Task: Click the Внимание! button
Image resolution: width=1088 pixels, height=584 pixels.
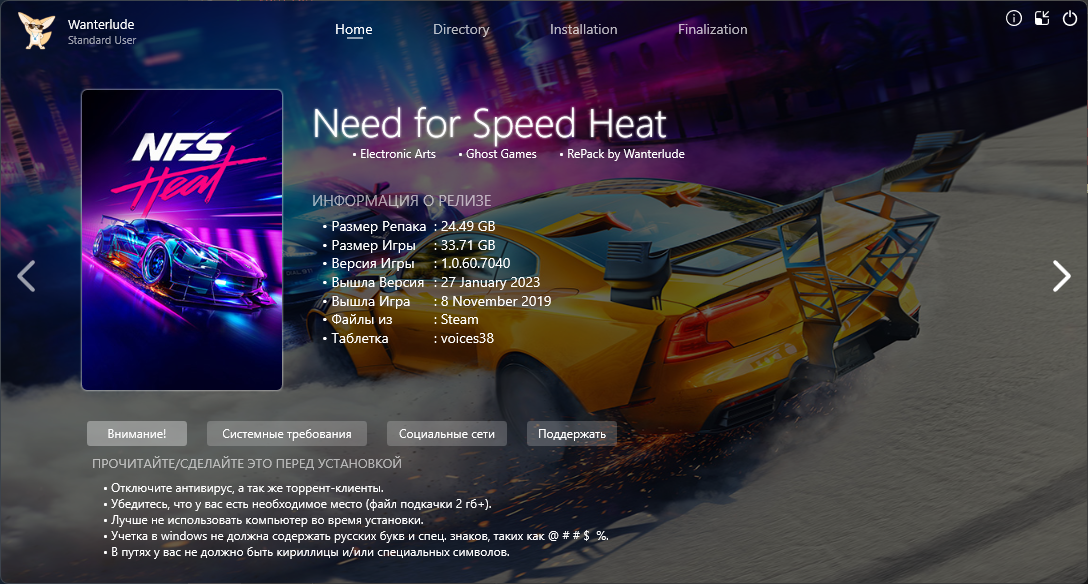Action: 137,433
